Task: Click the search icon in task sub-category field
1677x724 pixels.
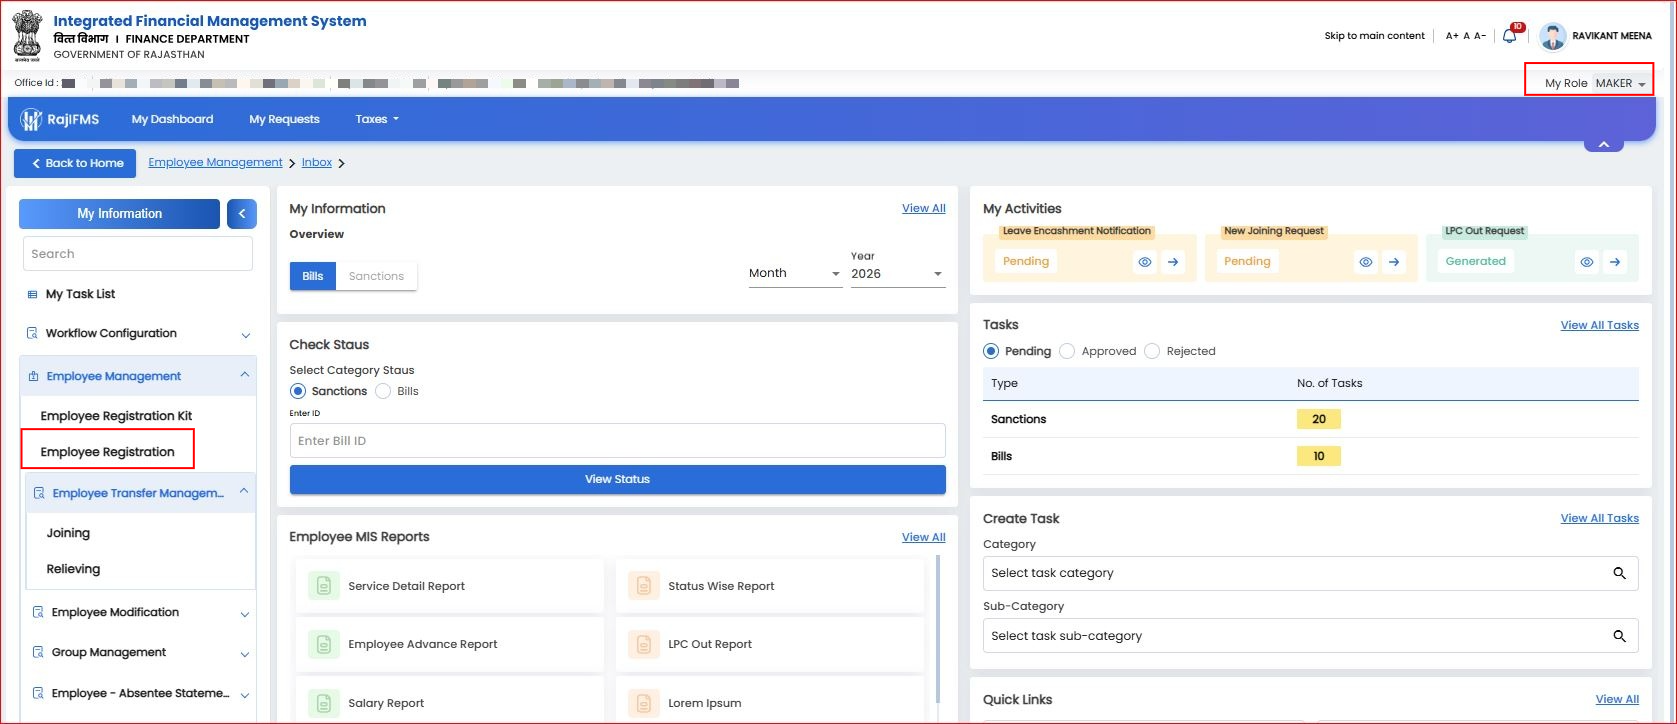Action: pos(1619,636)
